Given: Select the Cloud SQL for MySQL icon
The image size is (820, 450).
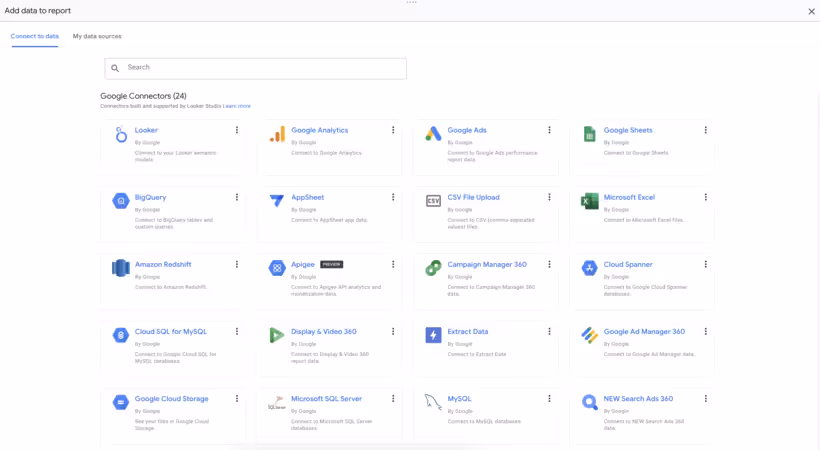Looking at the screenshot, I should click(x=121, y=335).
